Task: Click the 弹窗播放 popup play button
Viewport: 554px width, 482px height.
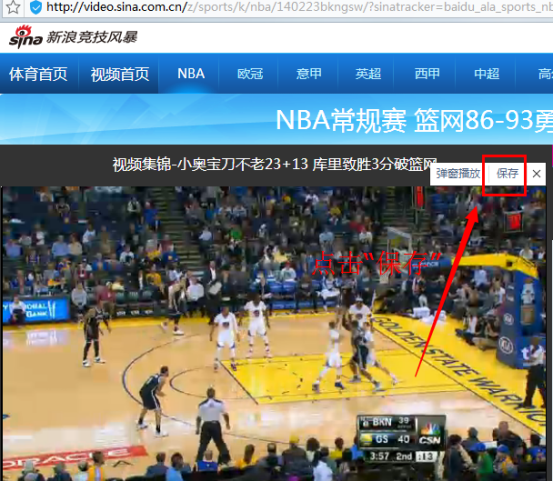Action: 458,174
